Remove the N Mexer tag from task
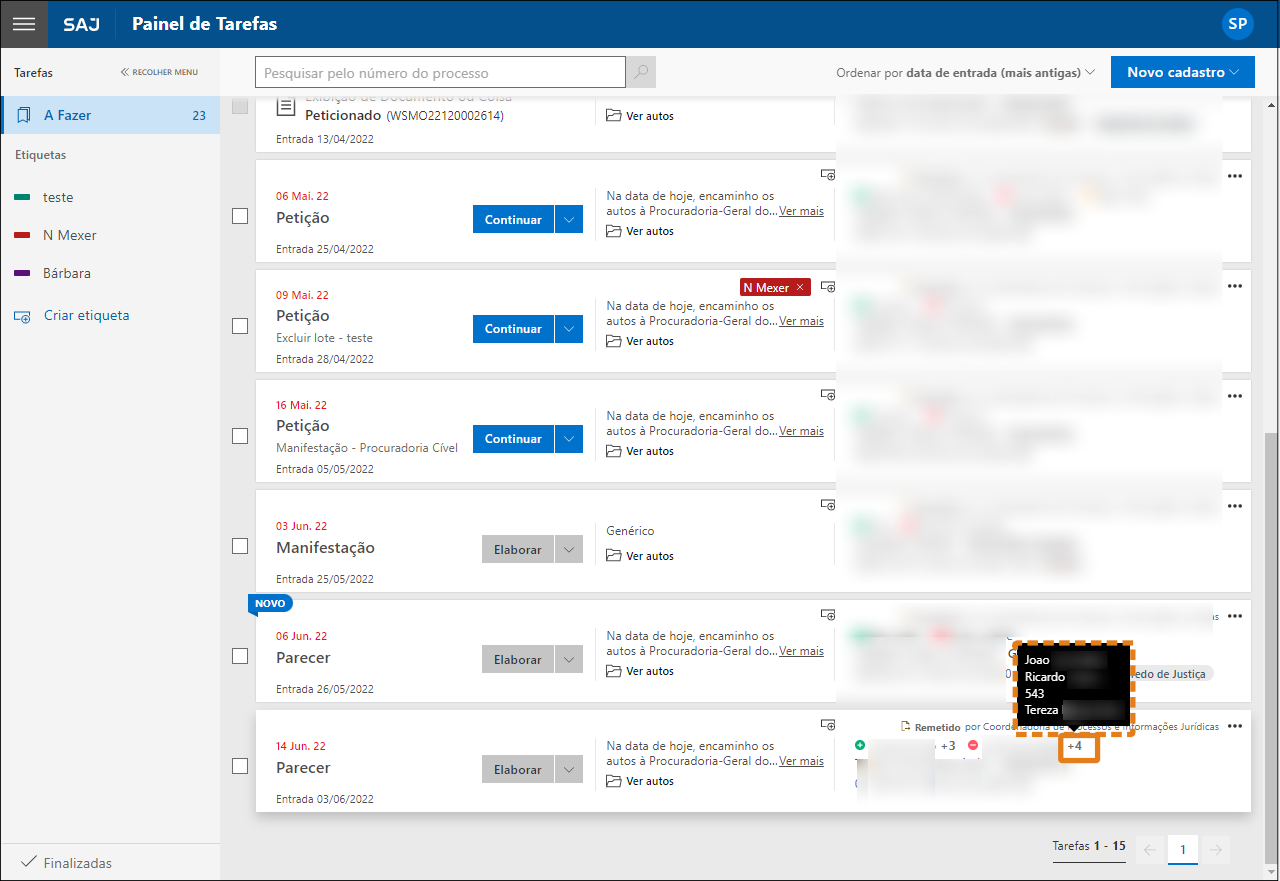 pyautogui.click(x=799, y=288)
